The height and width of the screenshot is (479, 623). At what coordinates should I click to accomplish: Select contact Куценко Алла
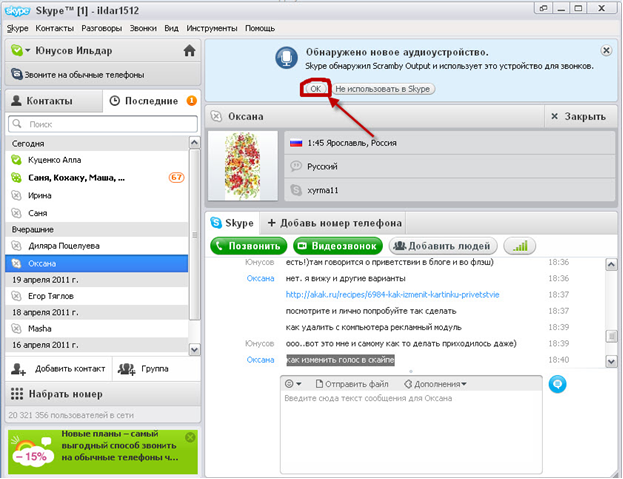97,160
